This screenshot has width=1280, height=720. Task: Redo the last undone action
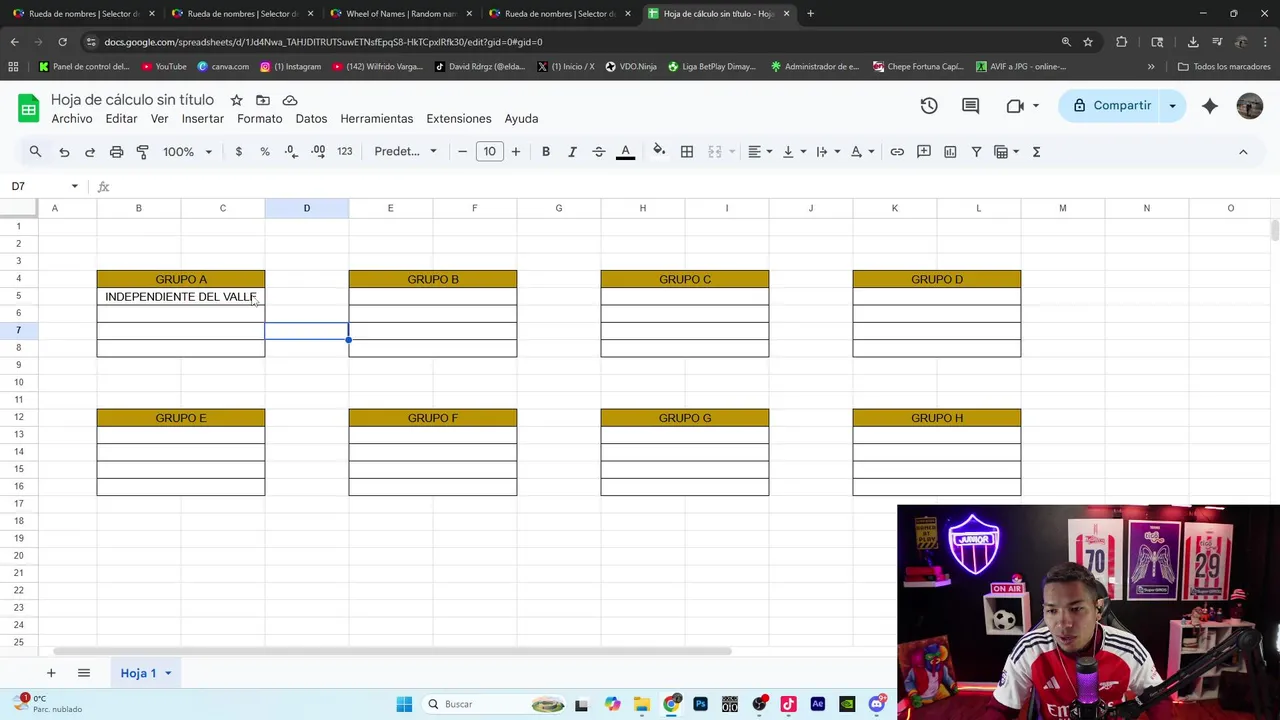[90, 152]
